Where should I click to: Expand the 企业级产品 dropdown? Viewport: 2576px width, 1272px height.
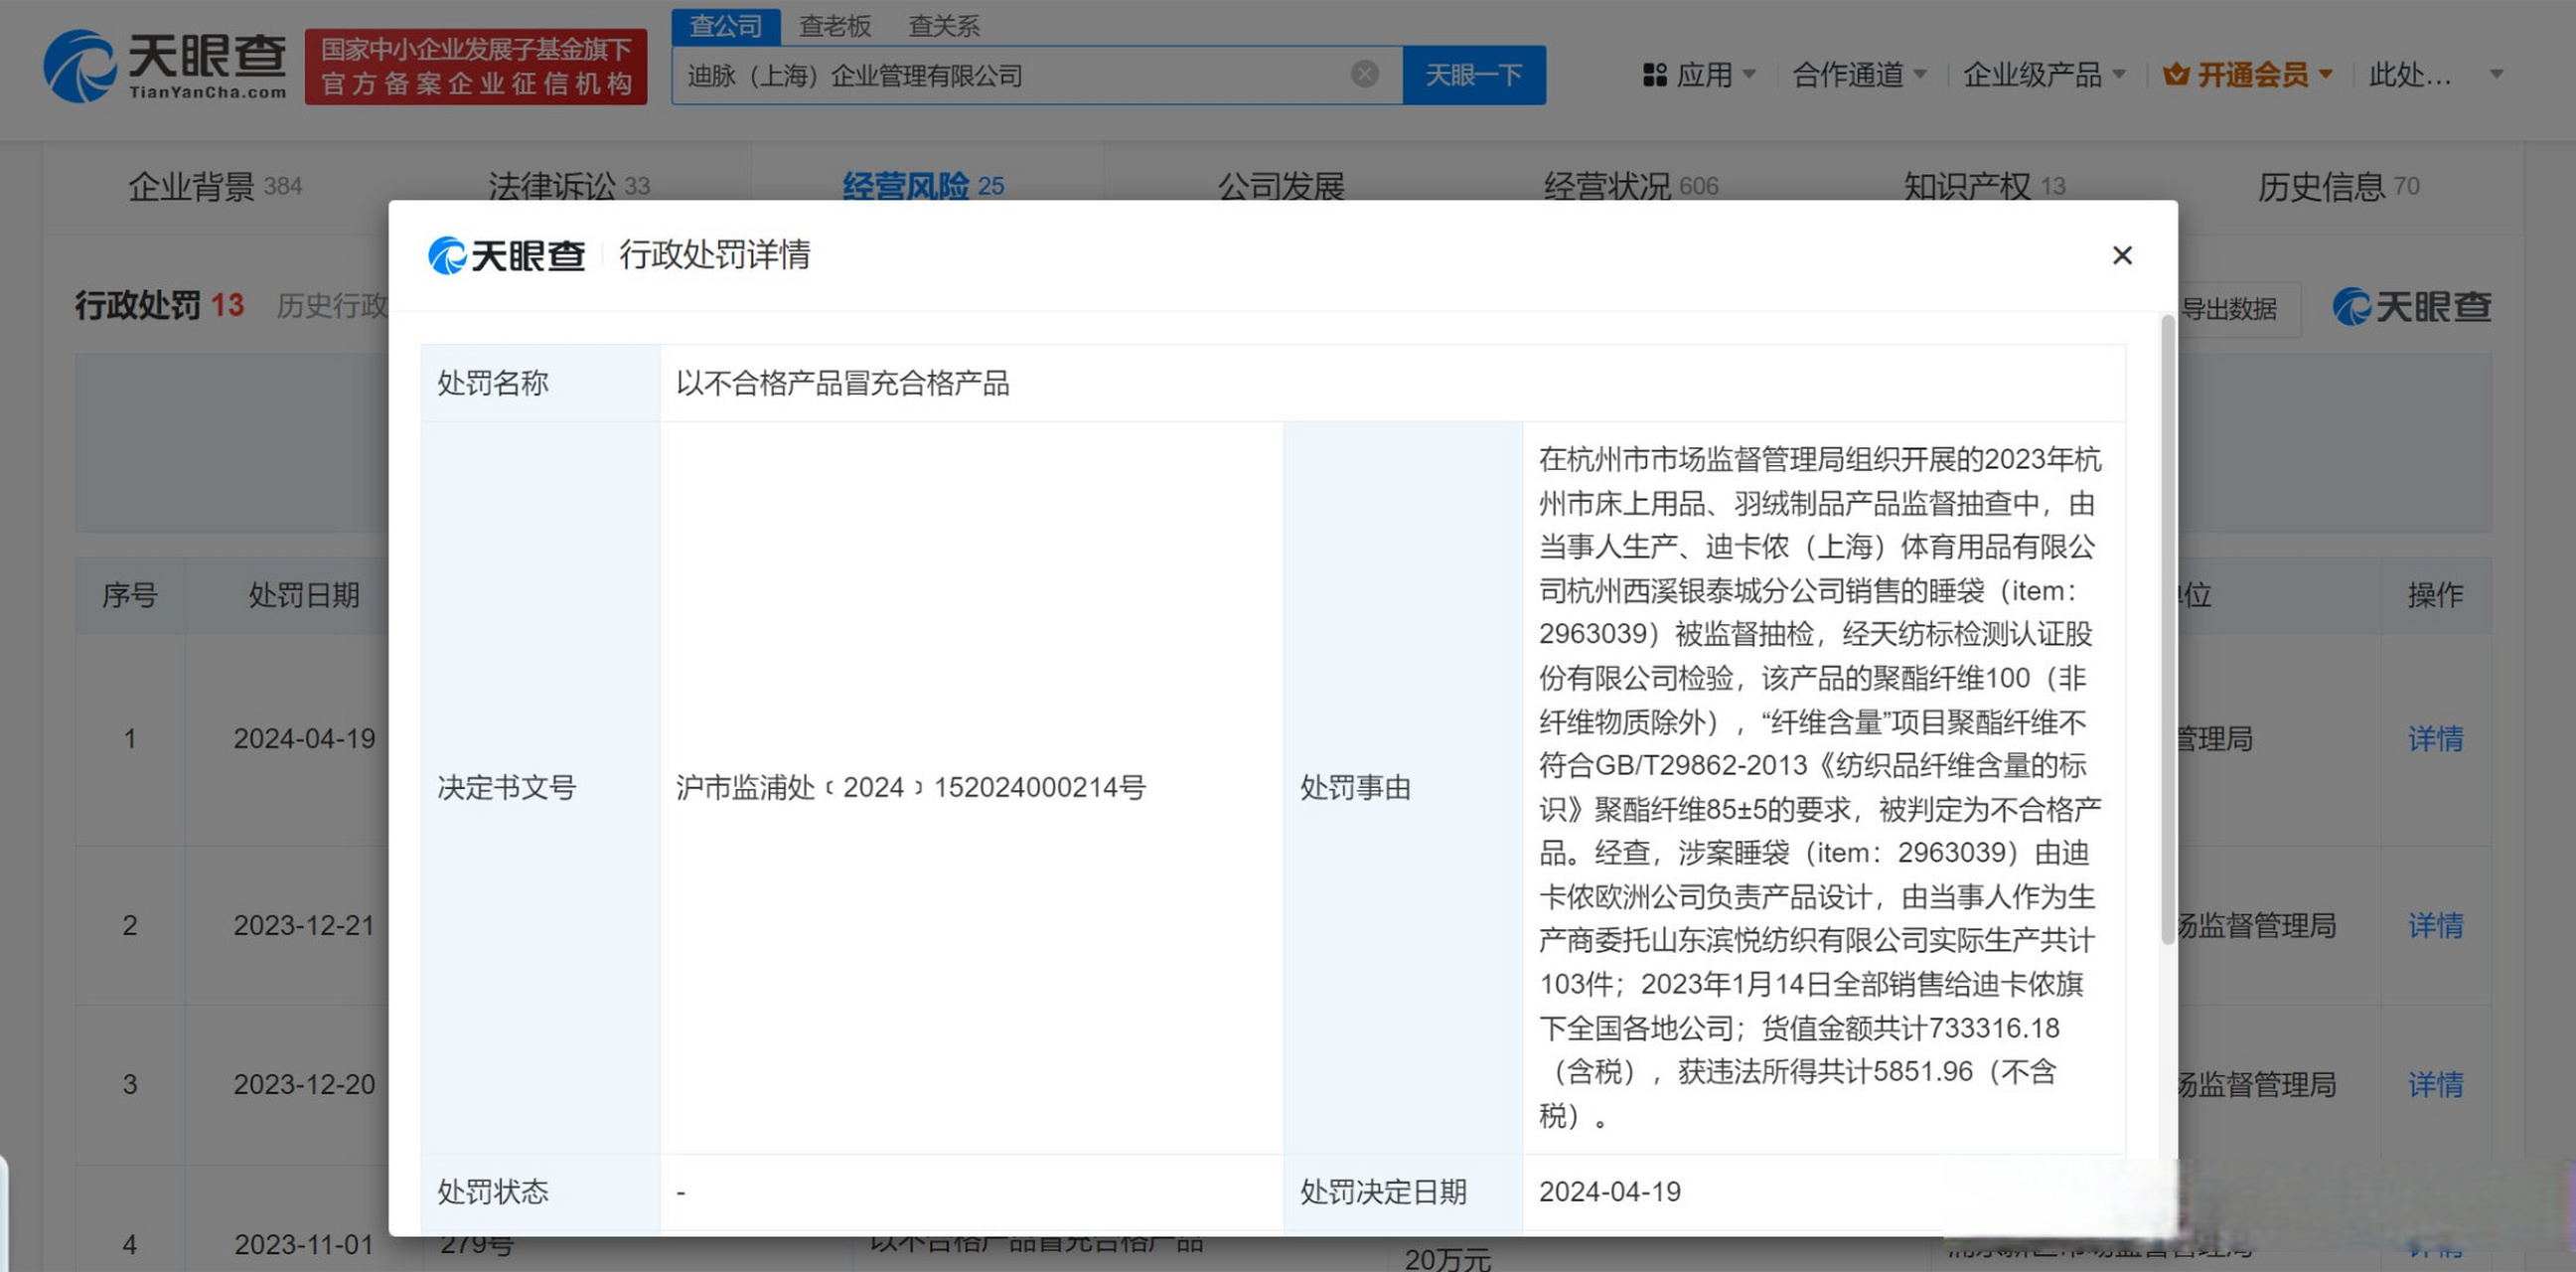[2044, 75]
